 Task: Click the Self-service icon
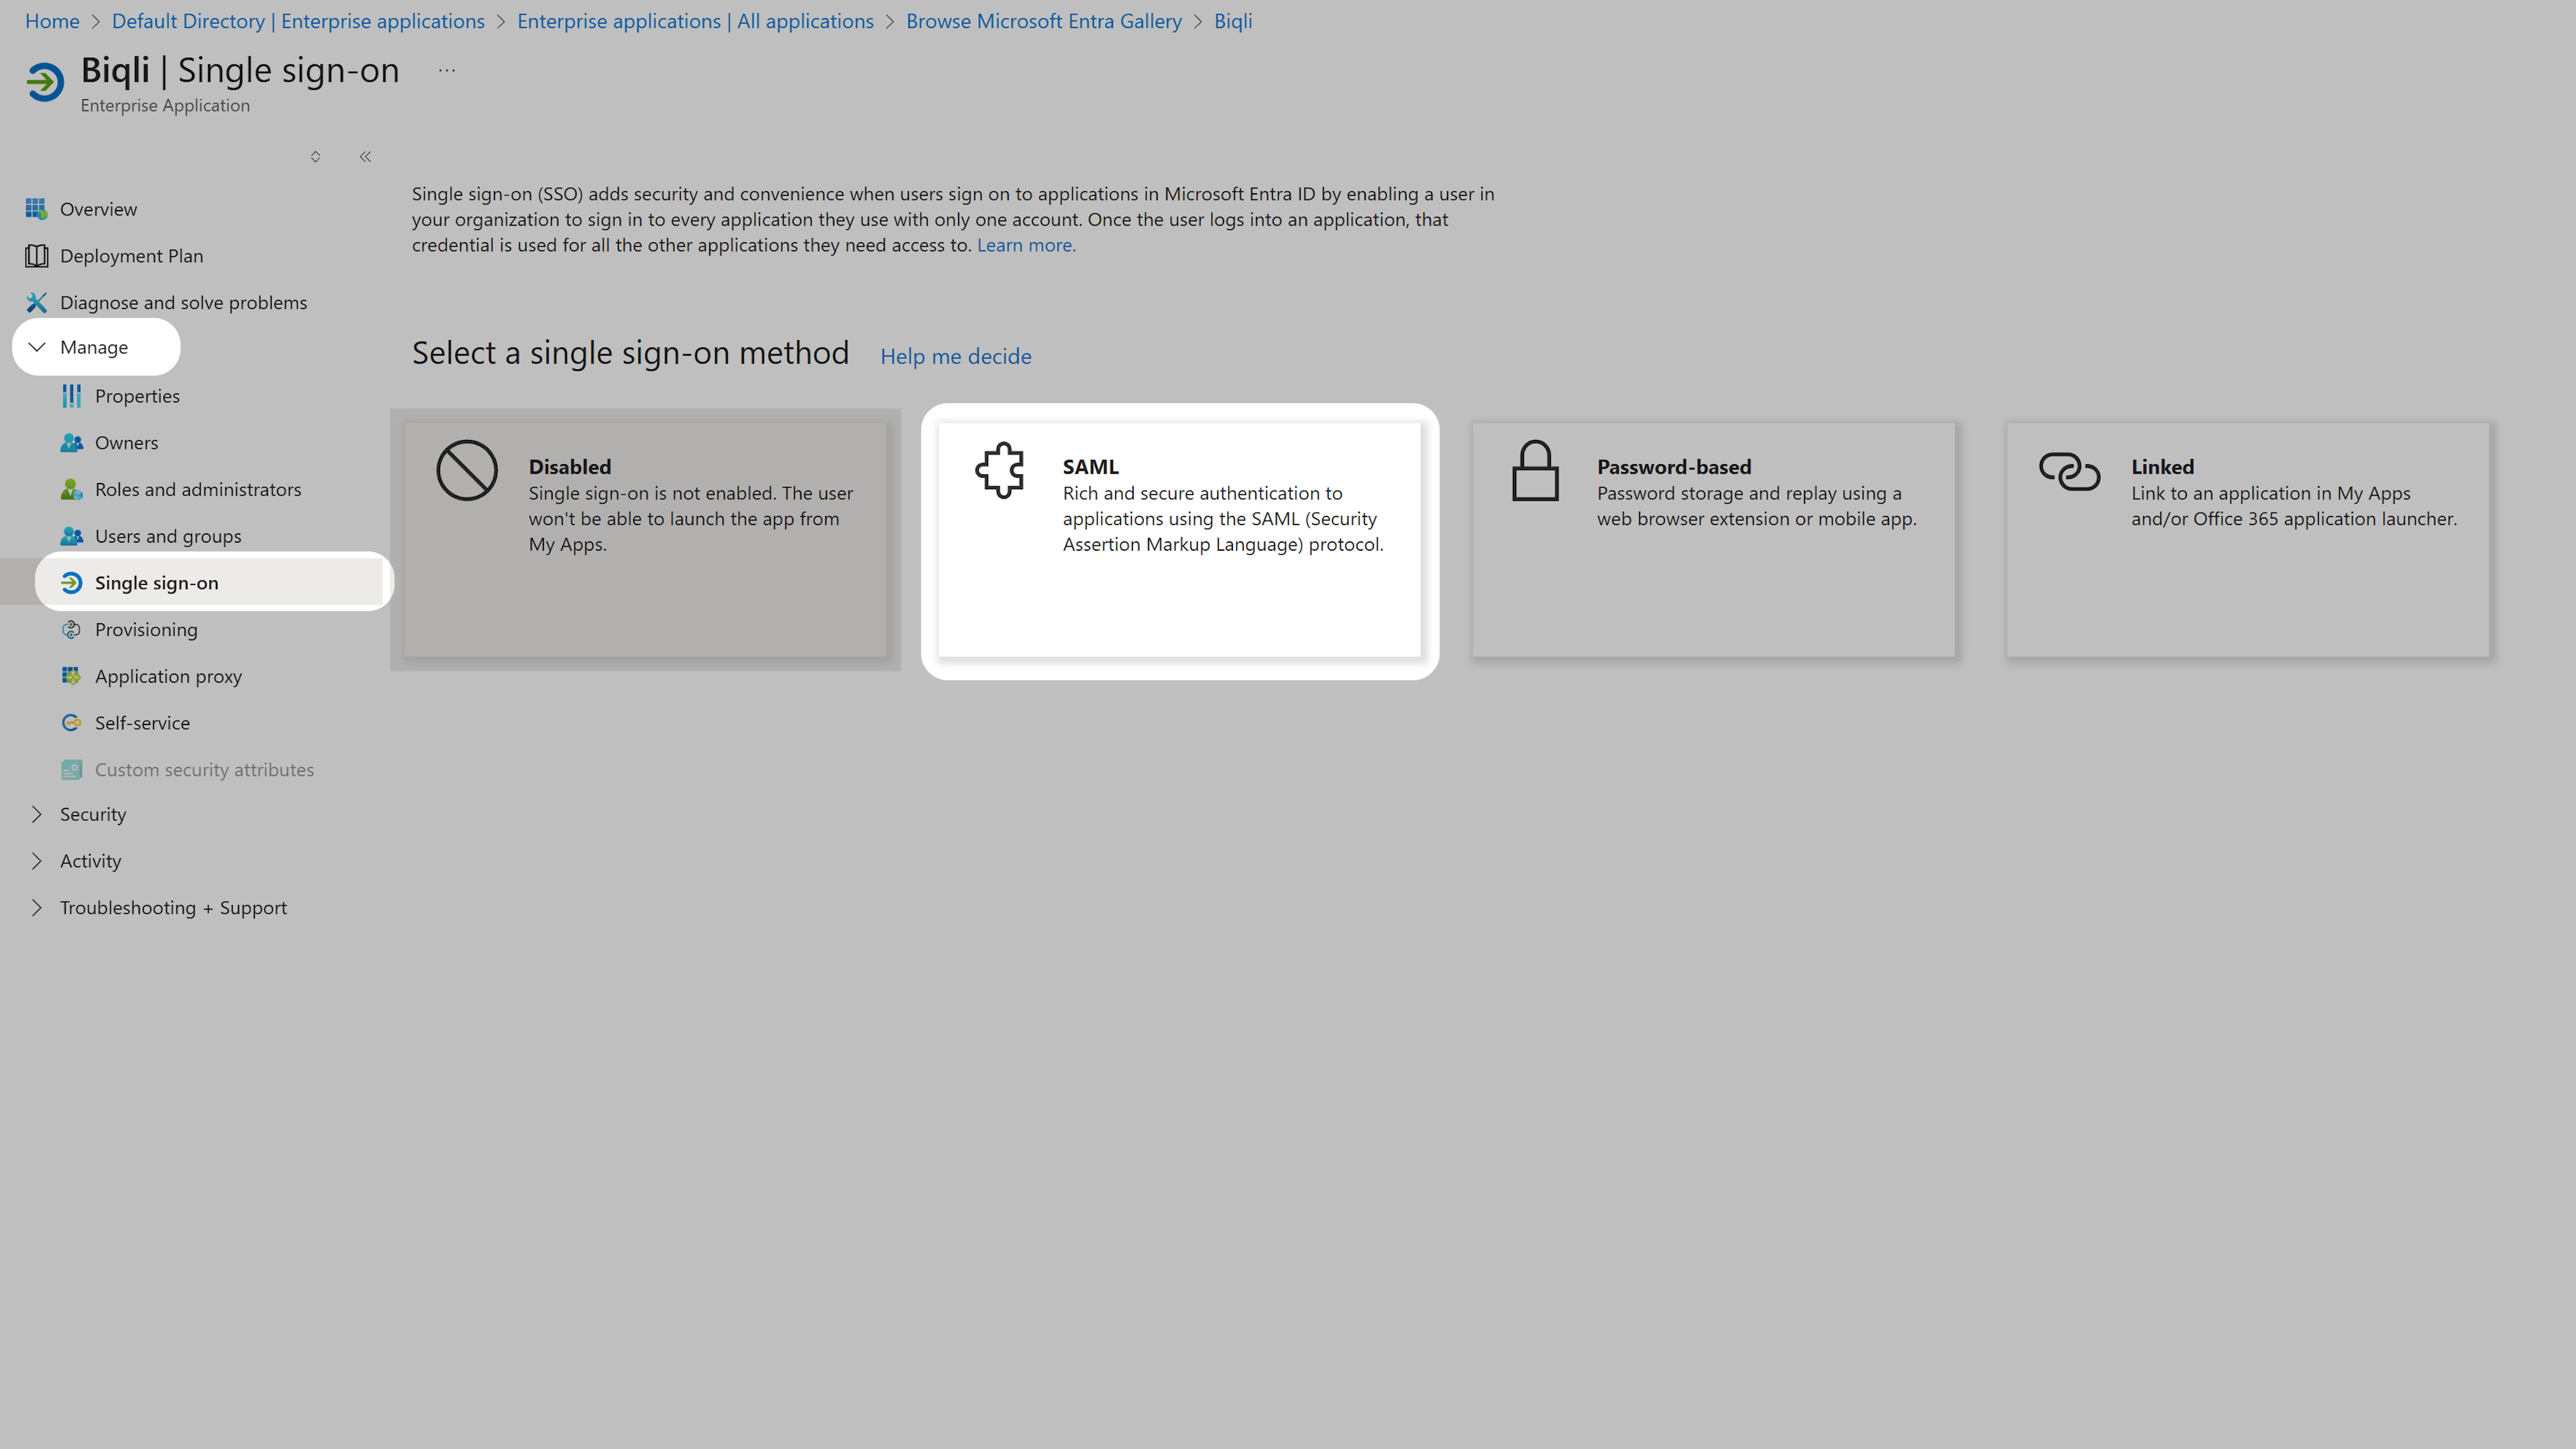click(71, 723)
